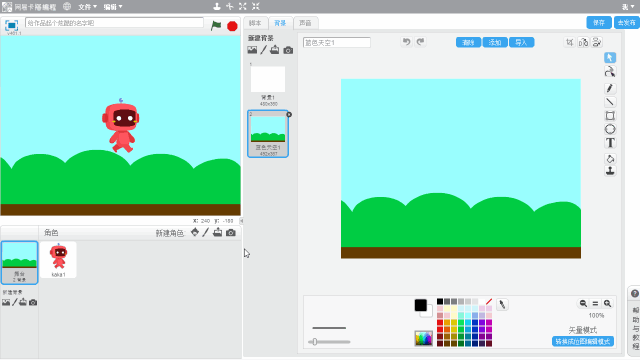Click the white background color swatch
Viewport: 640px width, 360px height.
[x=429, y=313]
